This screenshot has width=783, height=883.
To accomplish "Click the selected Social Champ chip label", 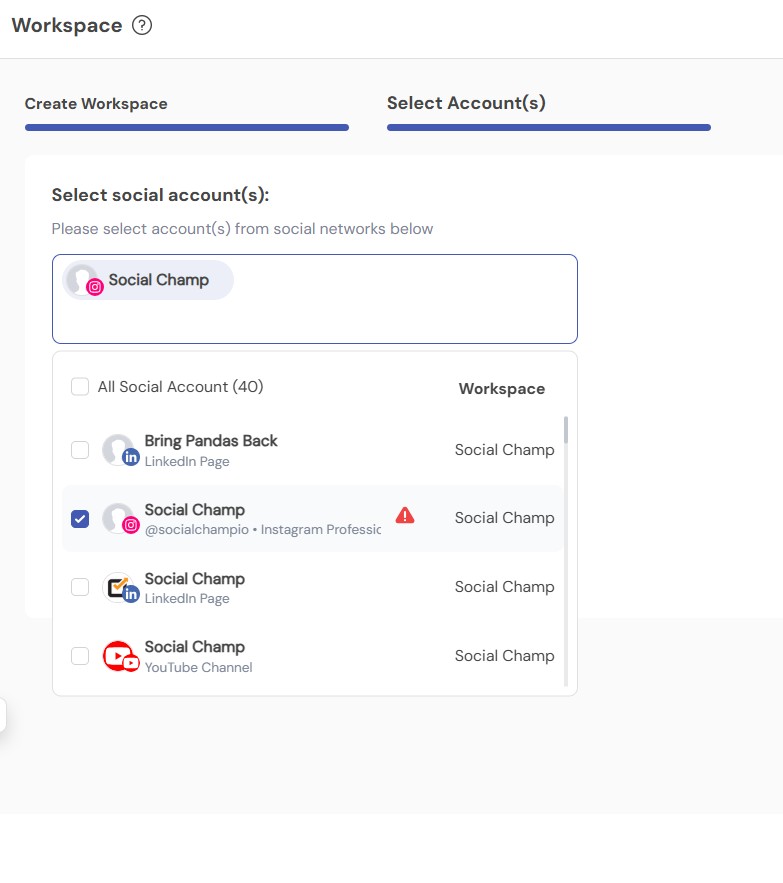I will 159,280.
